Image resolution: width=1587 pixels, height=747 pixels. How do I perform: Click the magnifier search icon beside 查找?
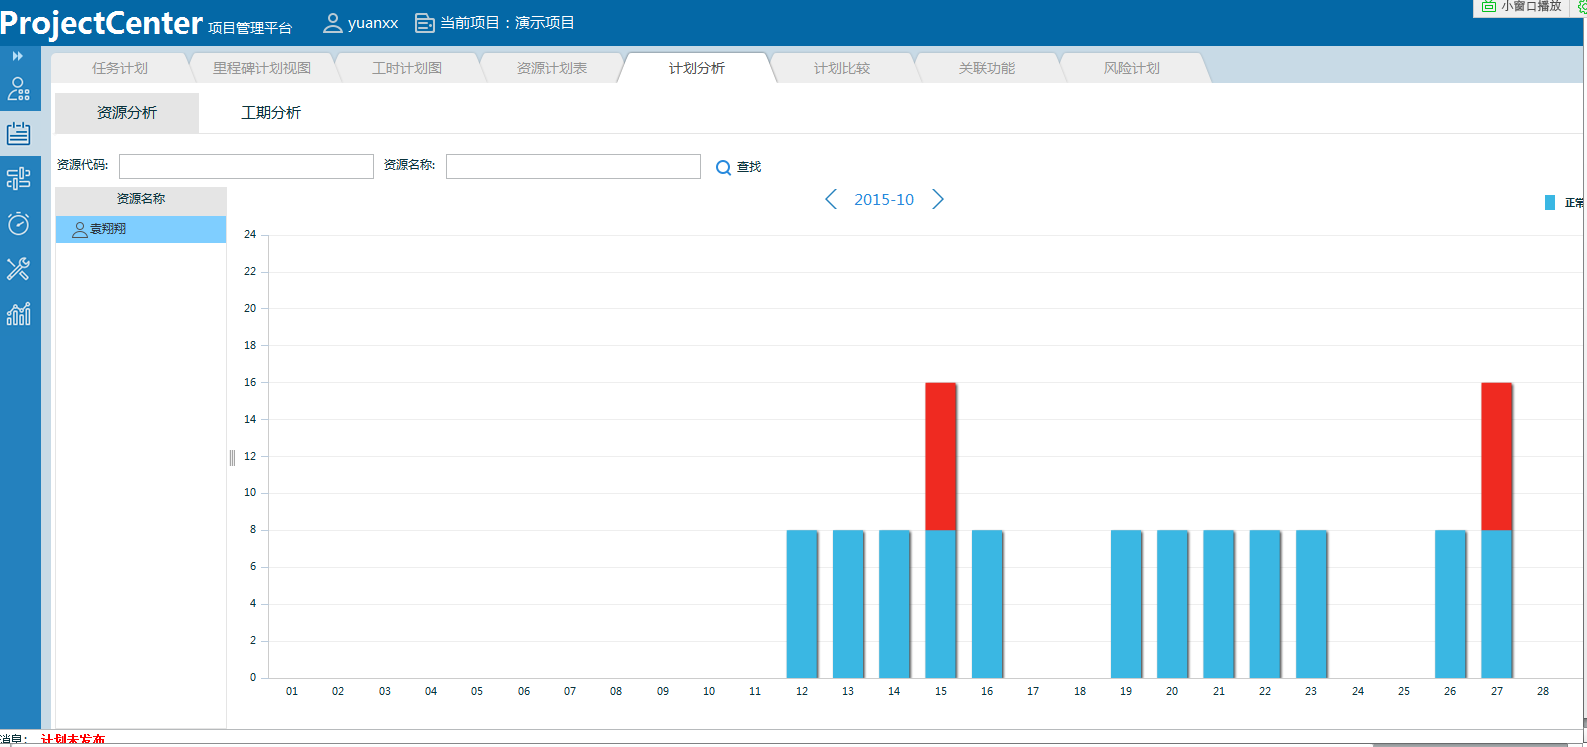723,168
